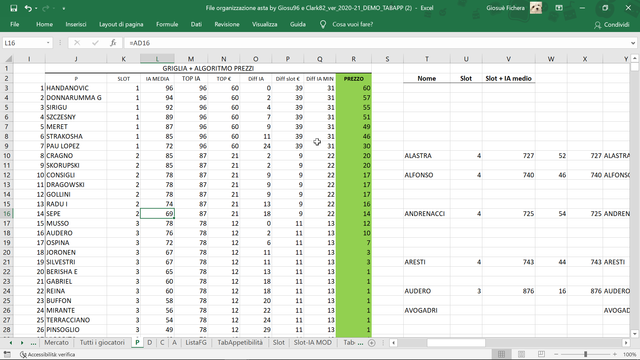The image size is (640, 360).
Task: Open the Ribbon Display Options button
Action: (559, 8)
